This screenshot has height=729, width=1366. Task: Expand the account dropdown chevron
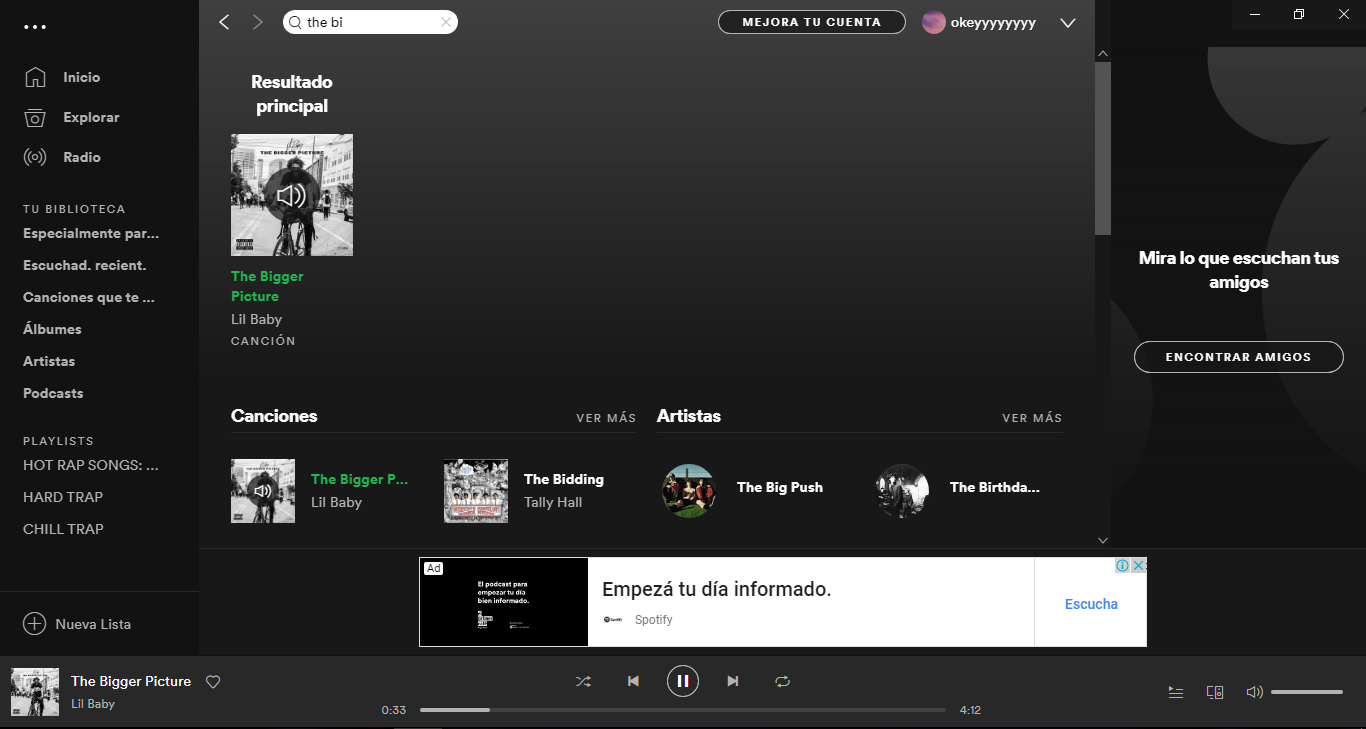pos(1067,23)
